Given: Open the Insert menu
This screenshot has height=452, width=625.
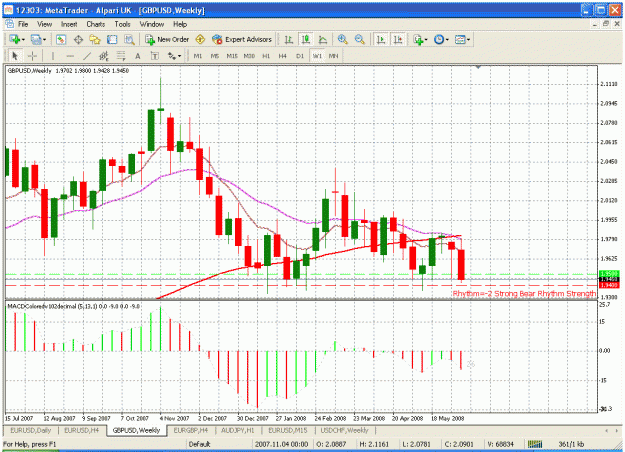Looking at the screenshot, I should [69, 24].
